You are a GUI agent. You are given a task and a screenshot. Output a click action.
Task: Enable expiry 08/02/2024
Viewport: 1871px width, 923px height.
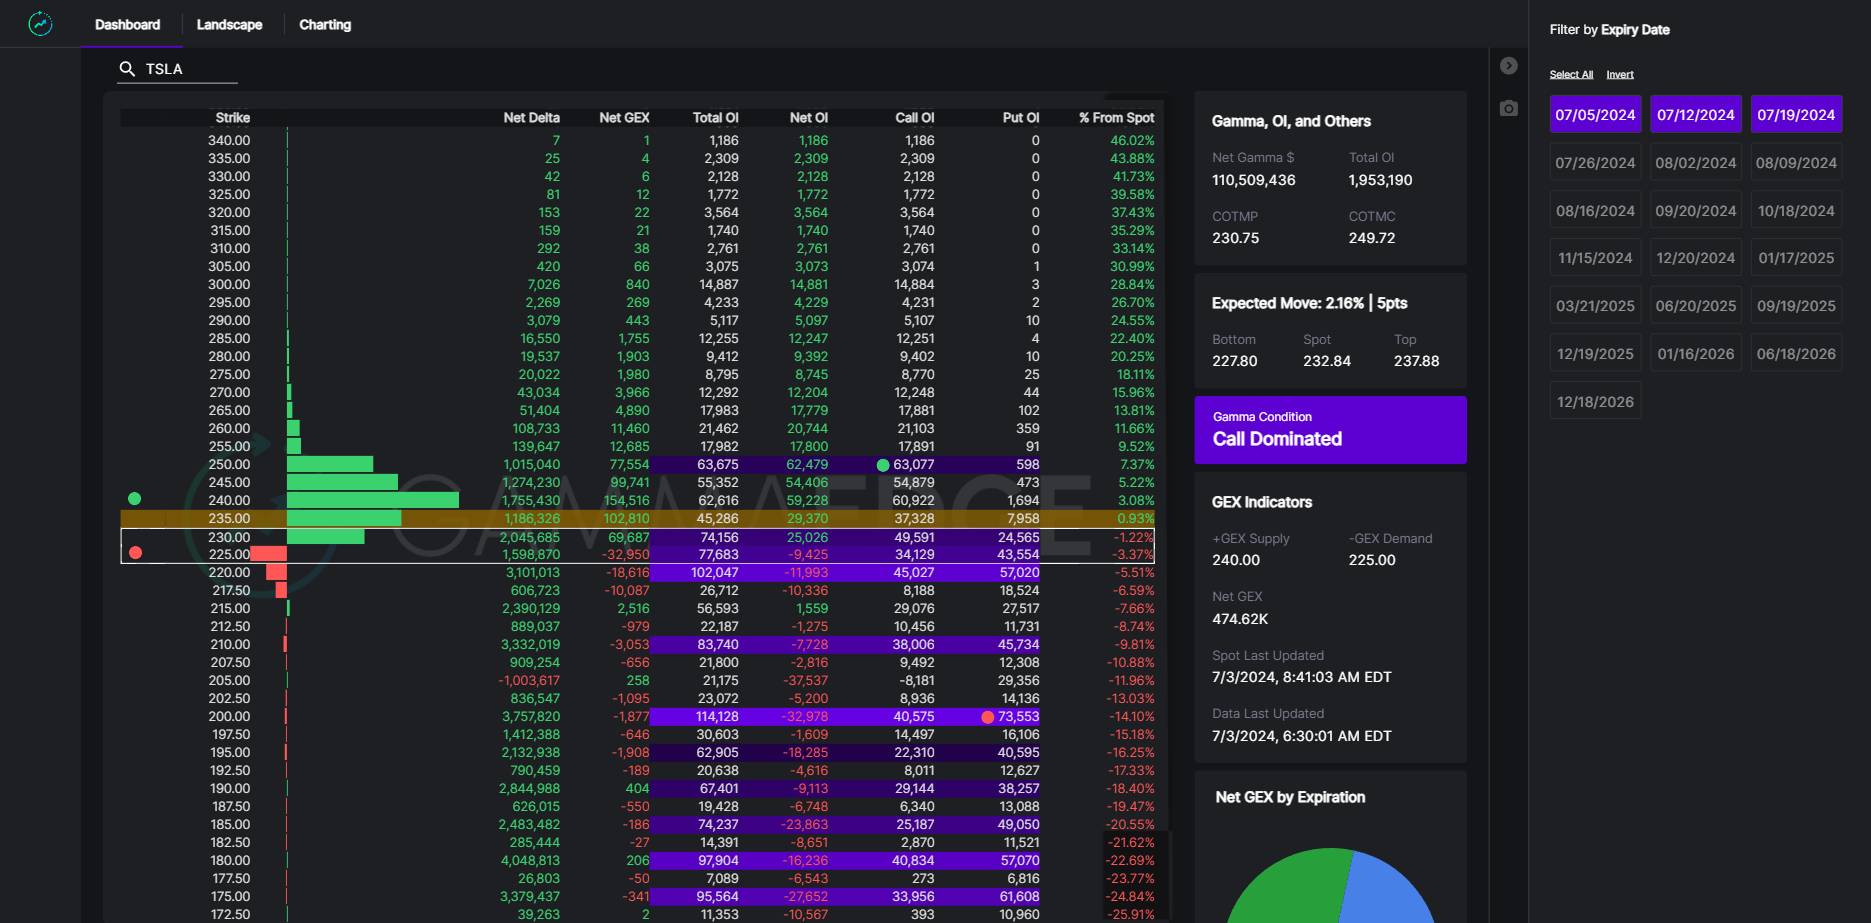pos(1696,163)
